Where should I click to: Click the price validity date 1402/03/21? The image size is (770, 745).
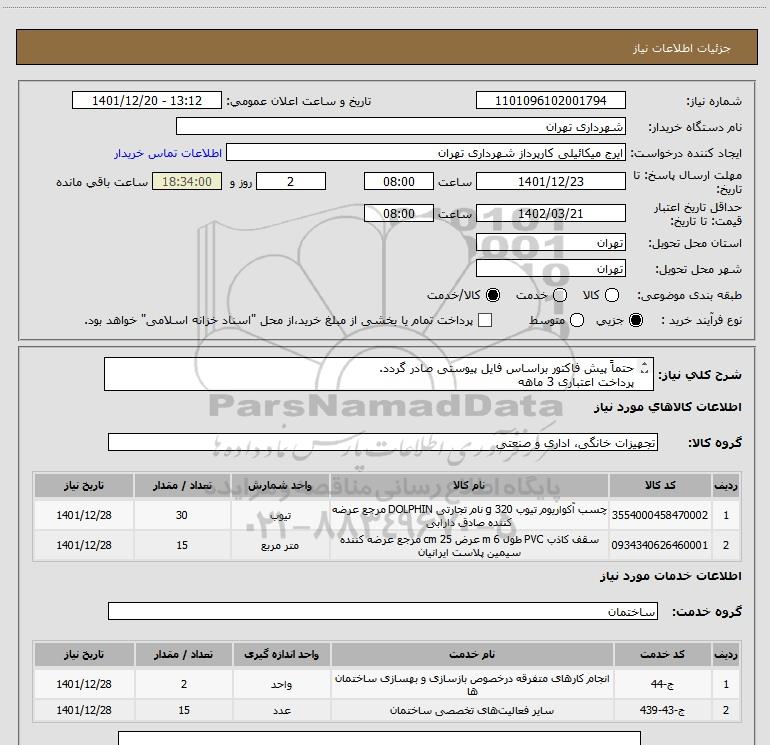[x=550, y=213]
